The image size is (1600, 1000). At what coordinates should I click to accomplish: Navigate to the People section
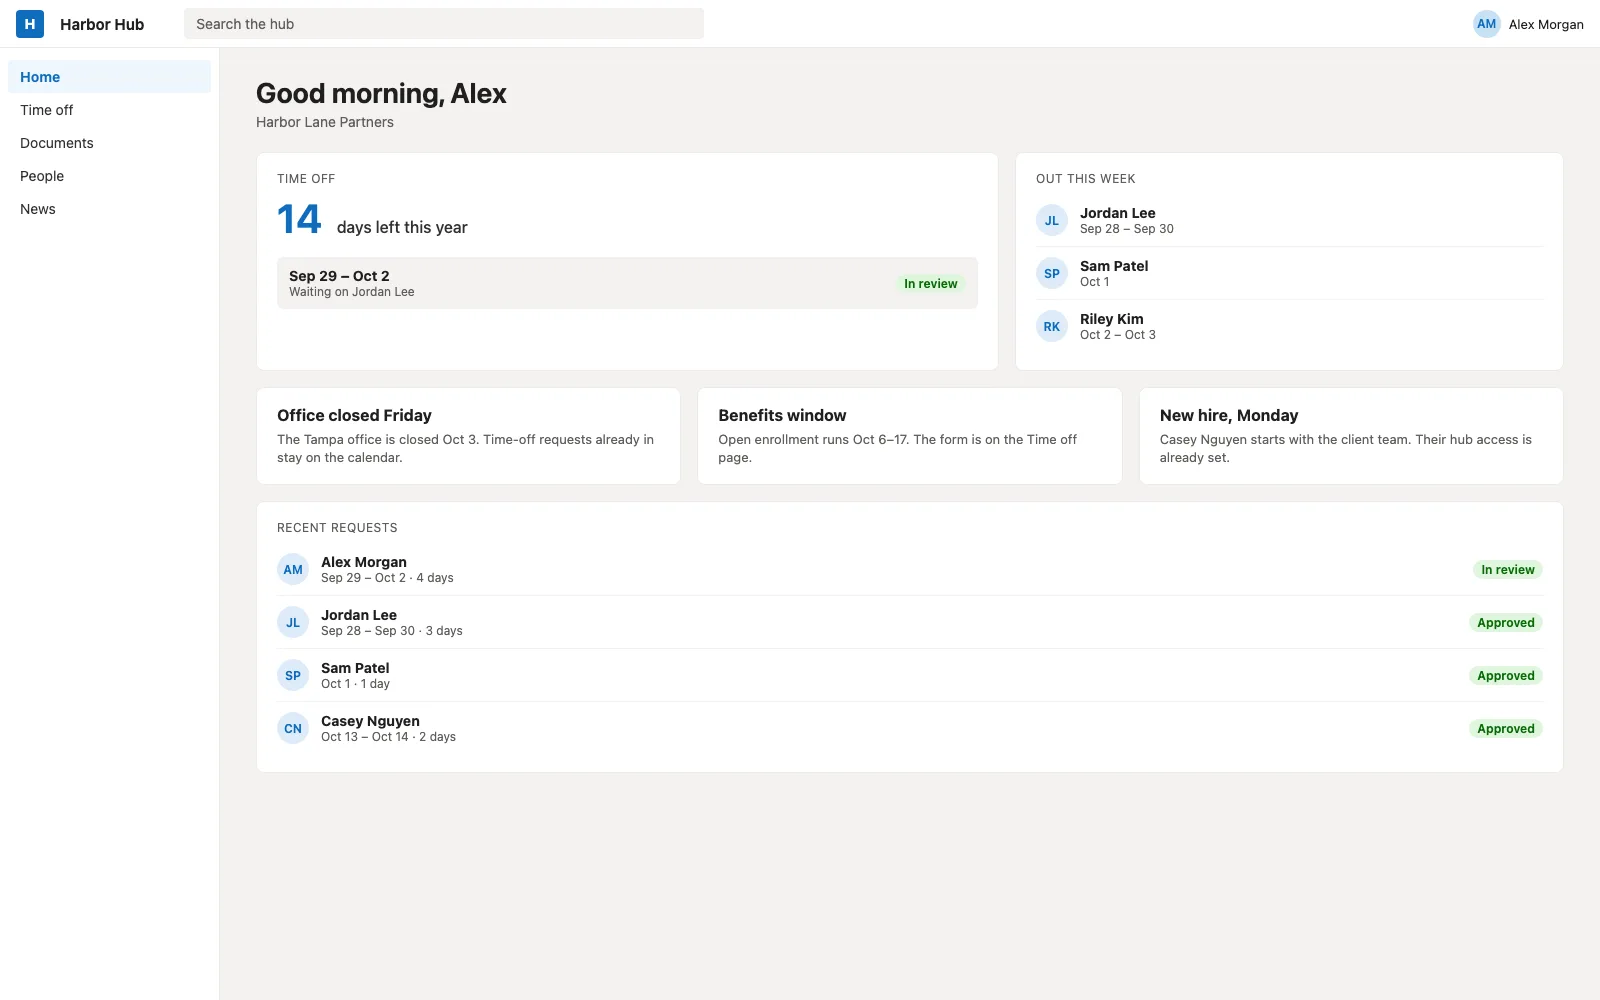[110, 176]
